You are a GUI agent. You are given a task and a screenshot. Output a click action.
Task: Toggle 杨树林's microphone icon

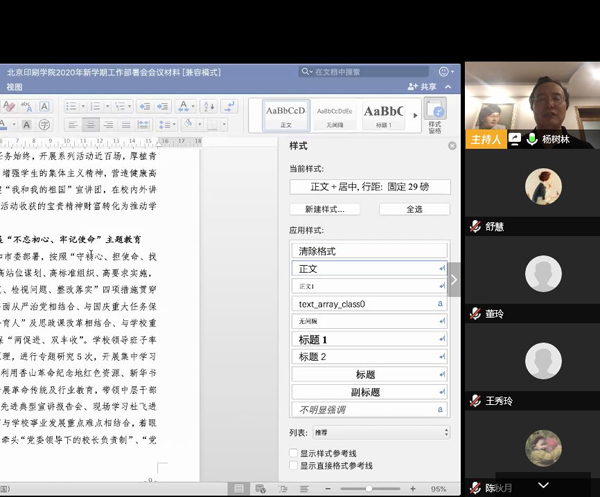click(532, 139)
